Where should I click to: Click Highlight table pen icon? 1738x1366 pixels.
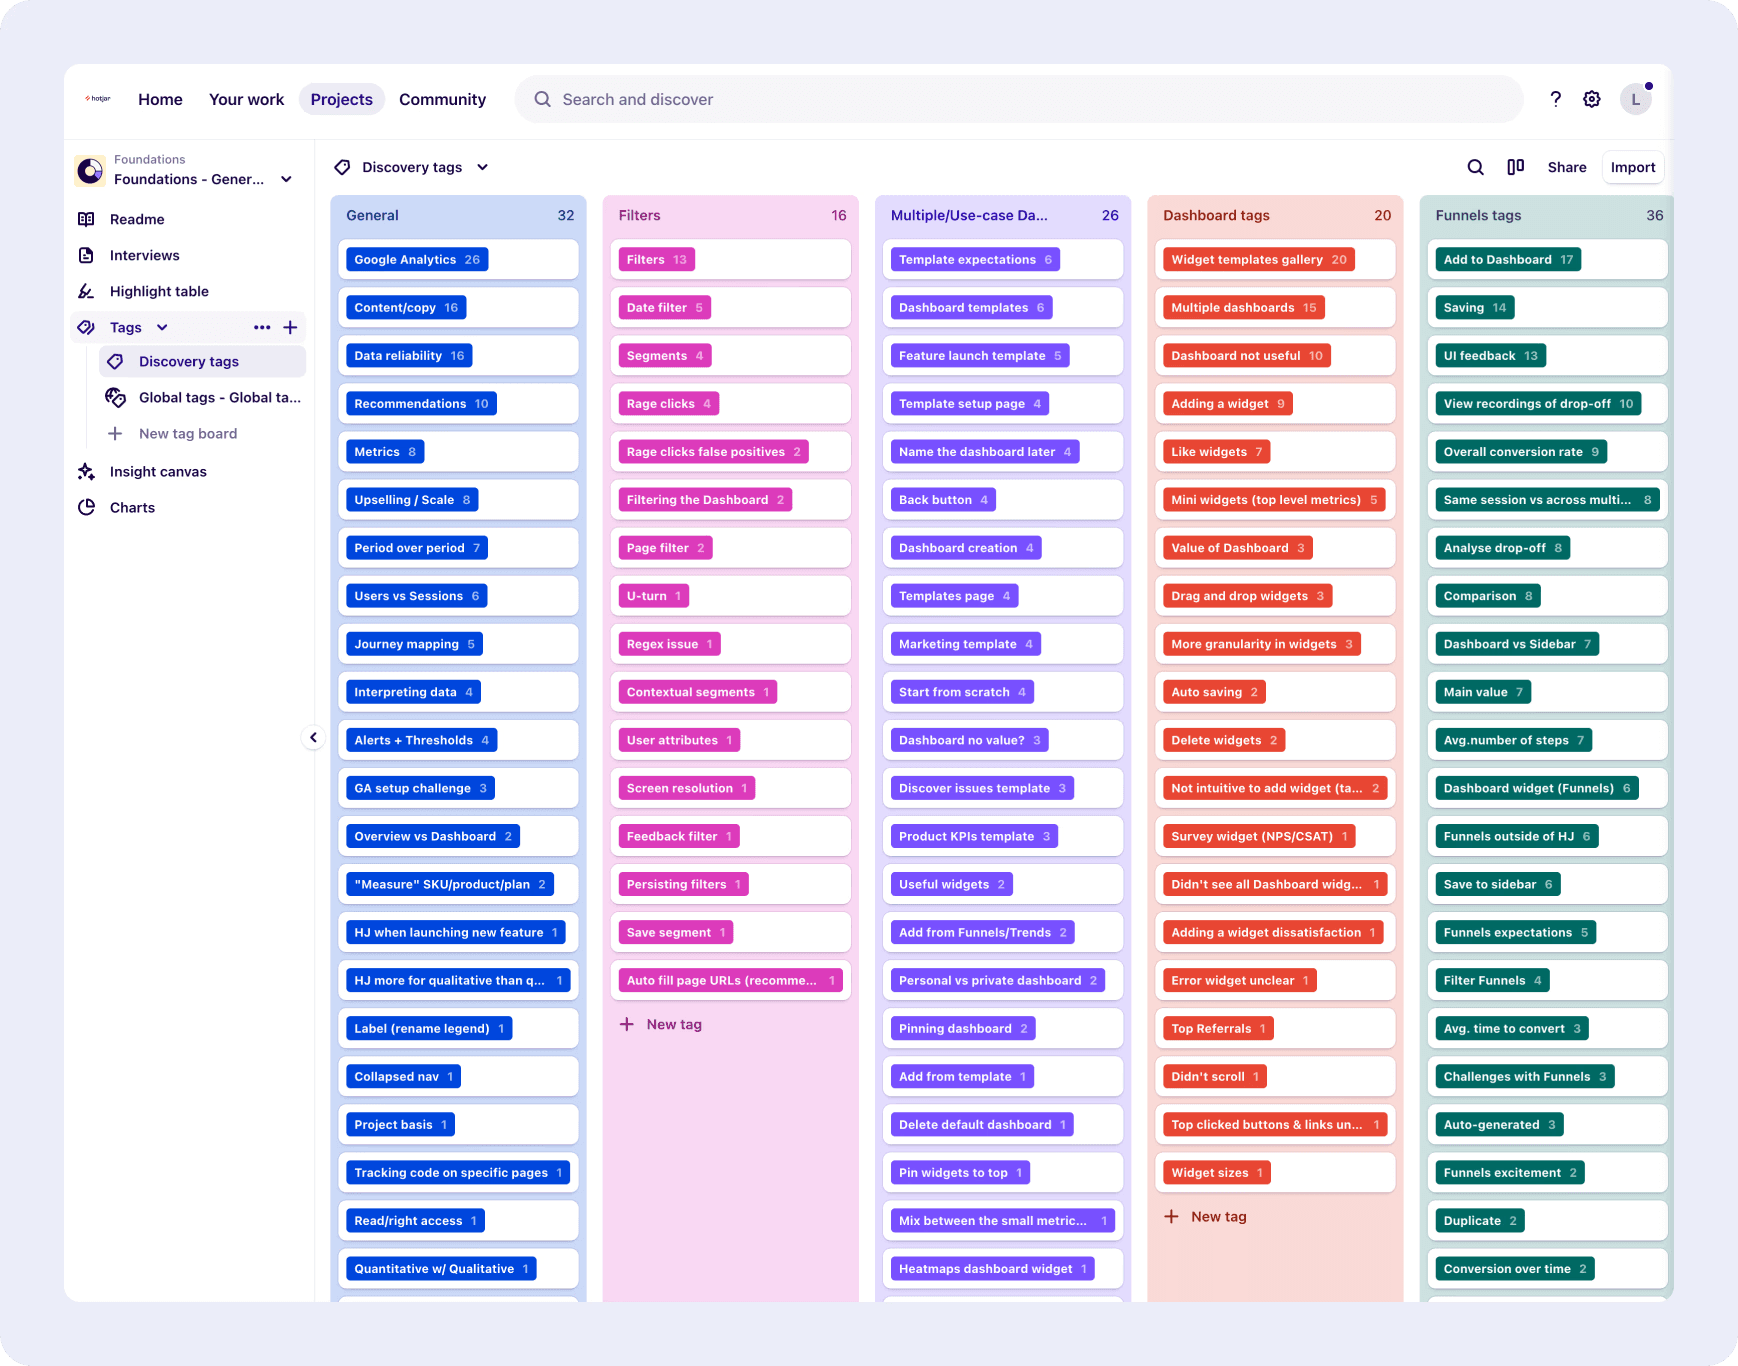click(x=86, y=291)
